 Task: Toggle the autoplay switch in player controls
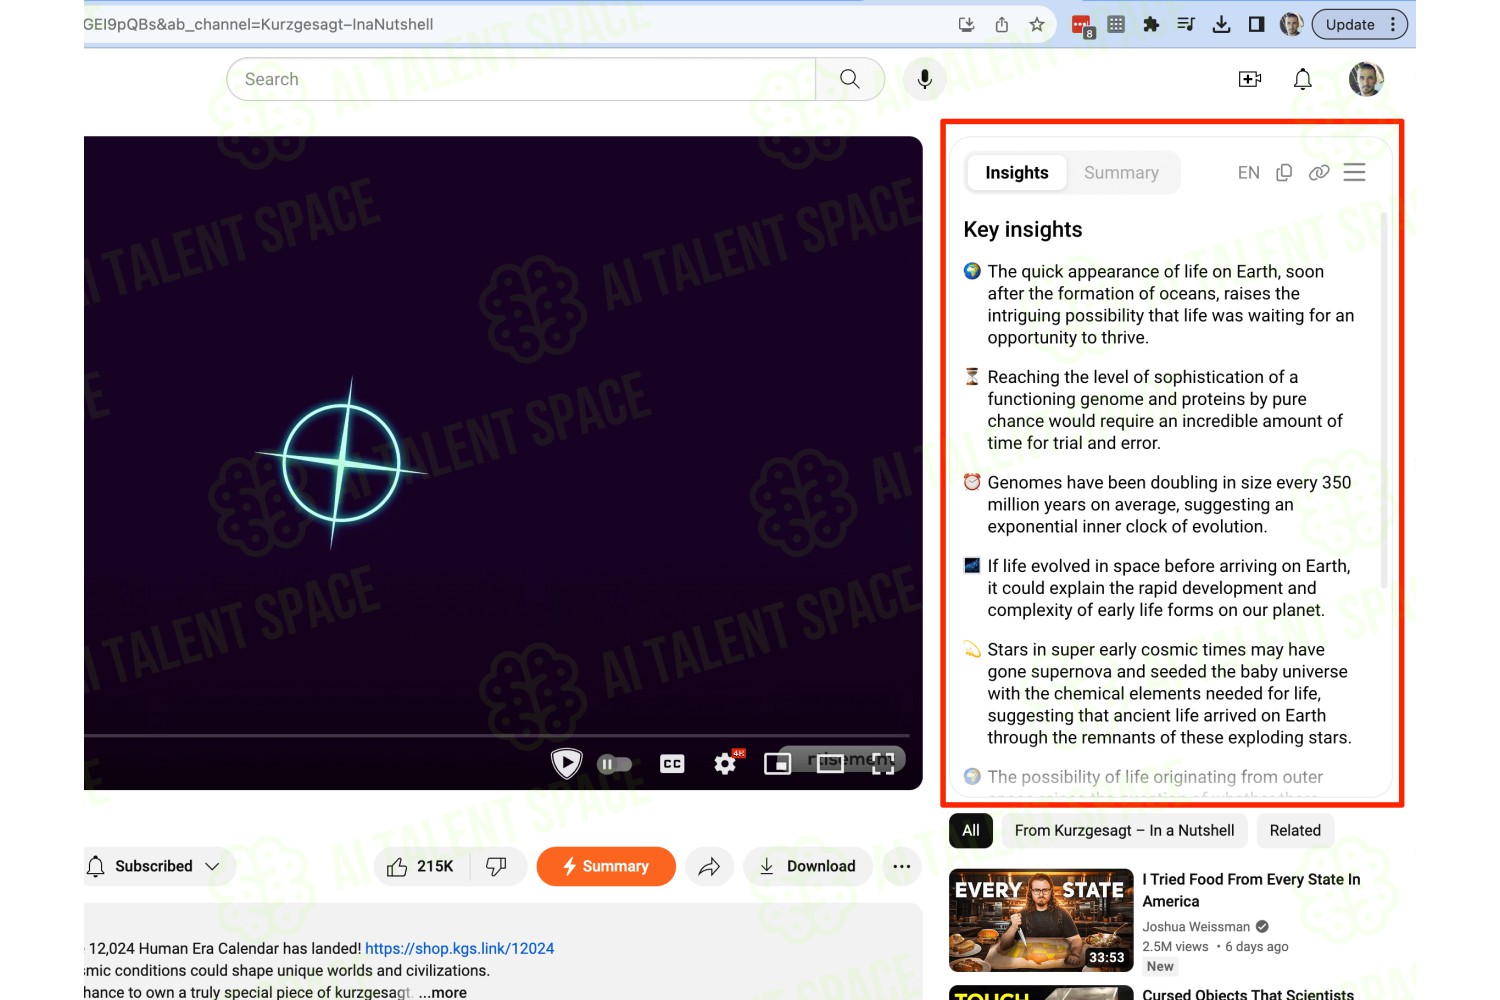614,764
